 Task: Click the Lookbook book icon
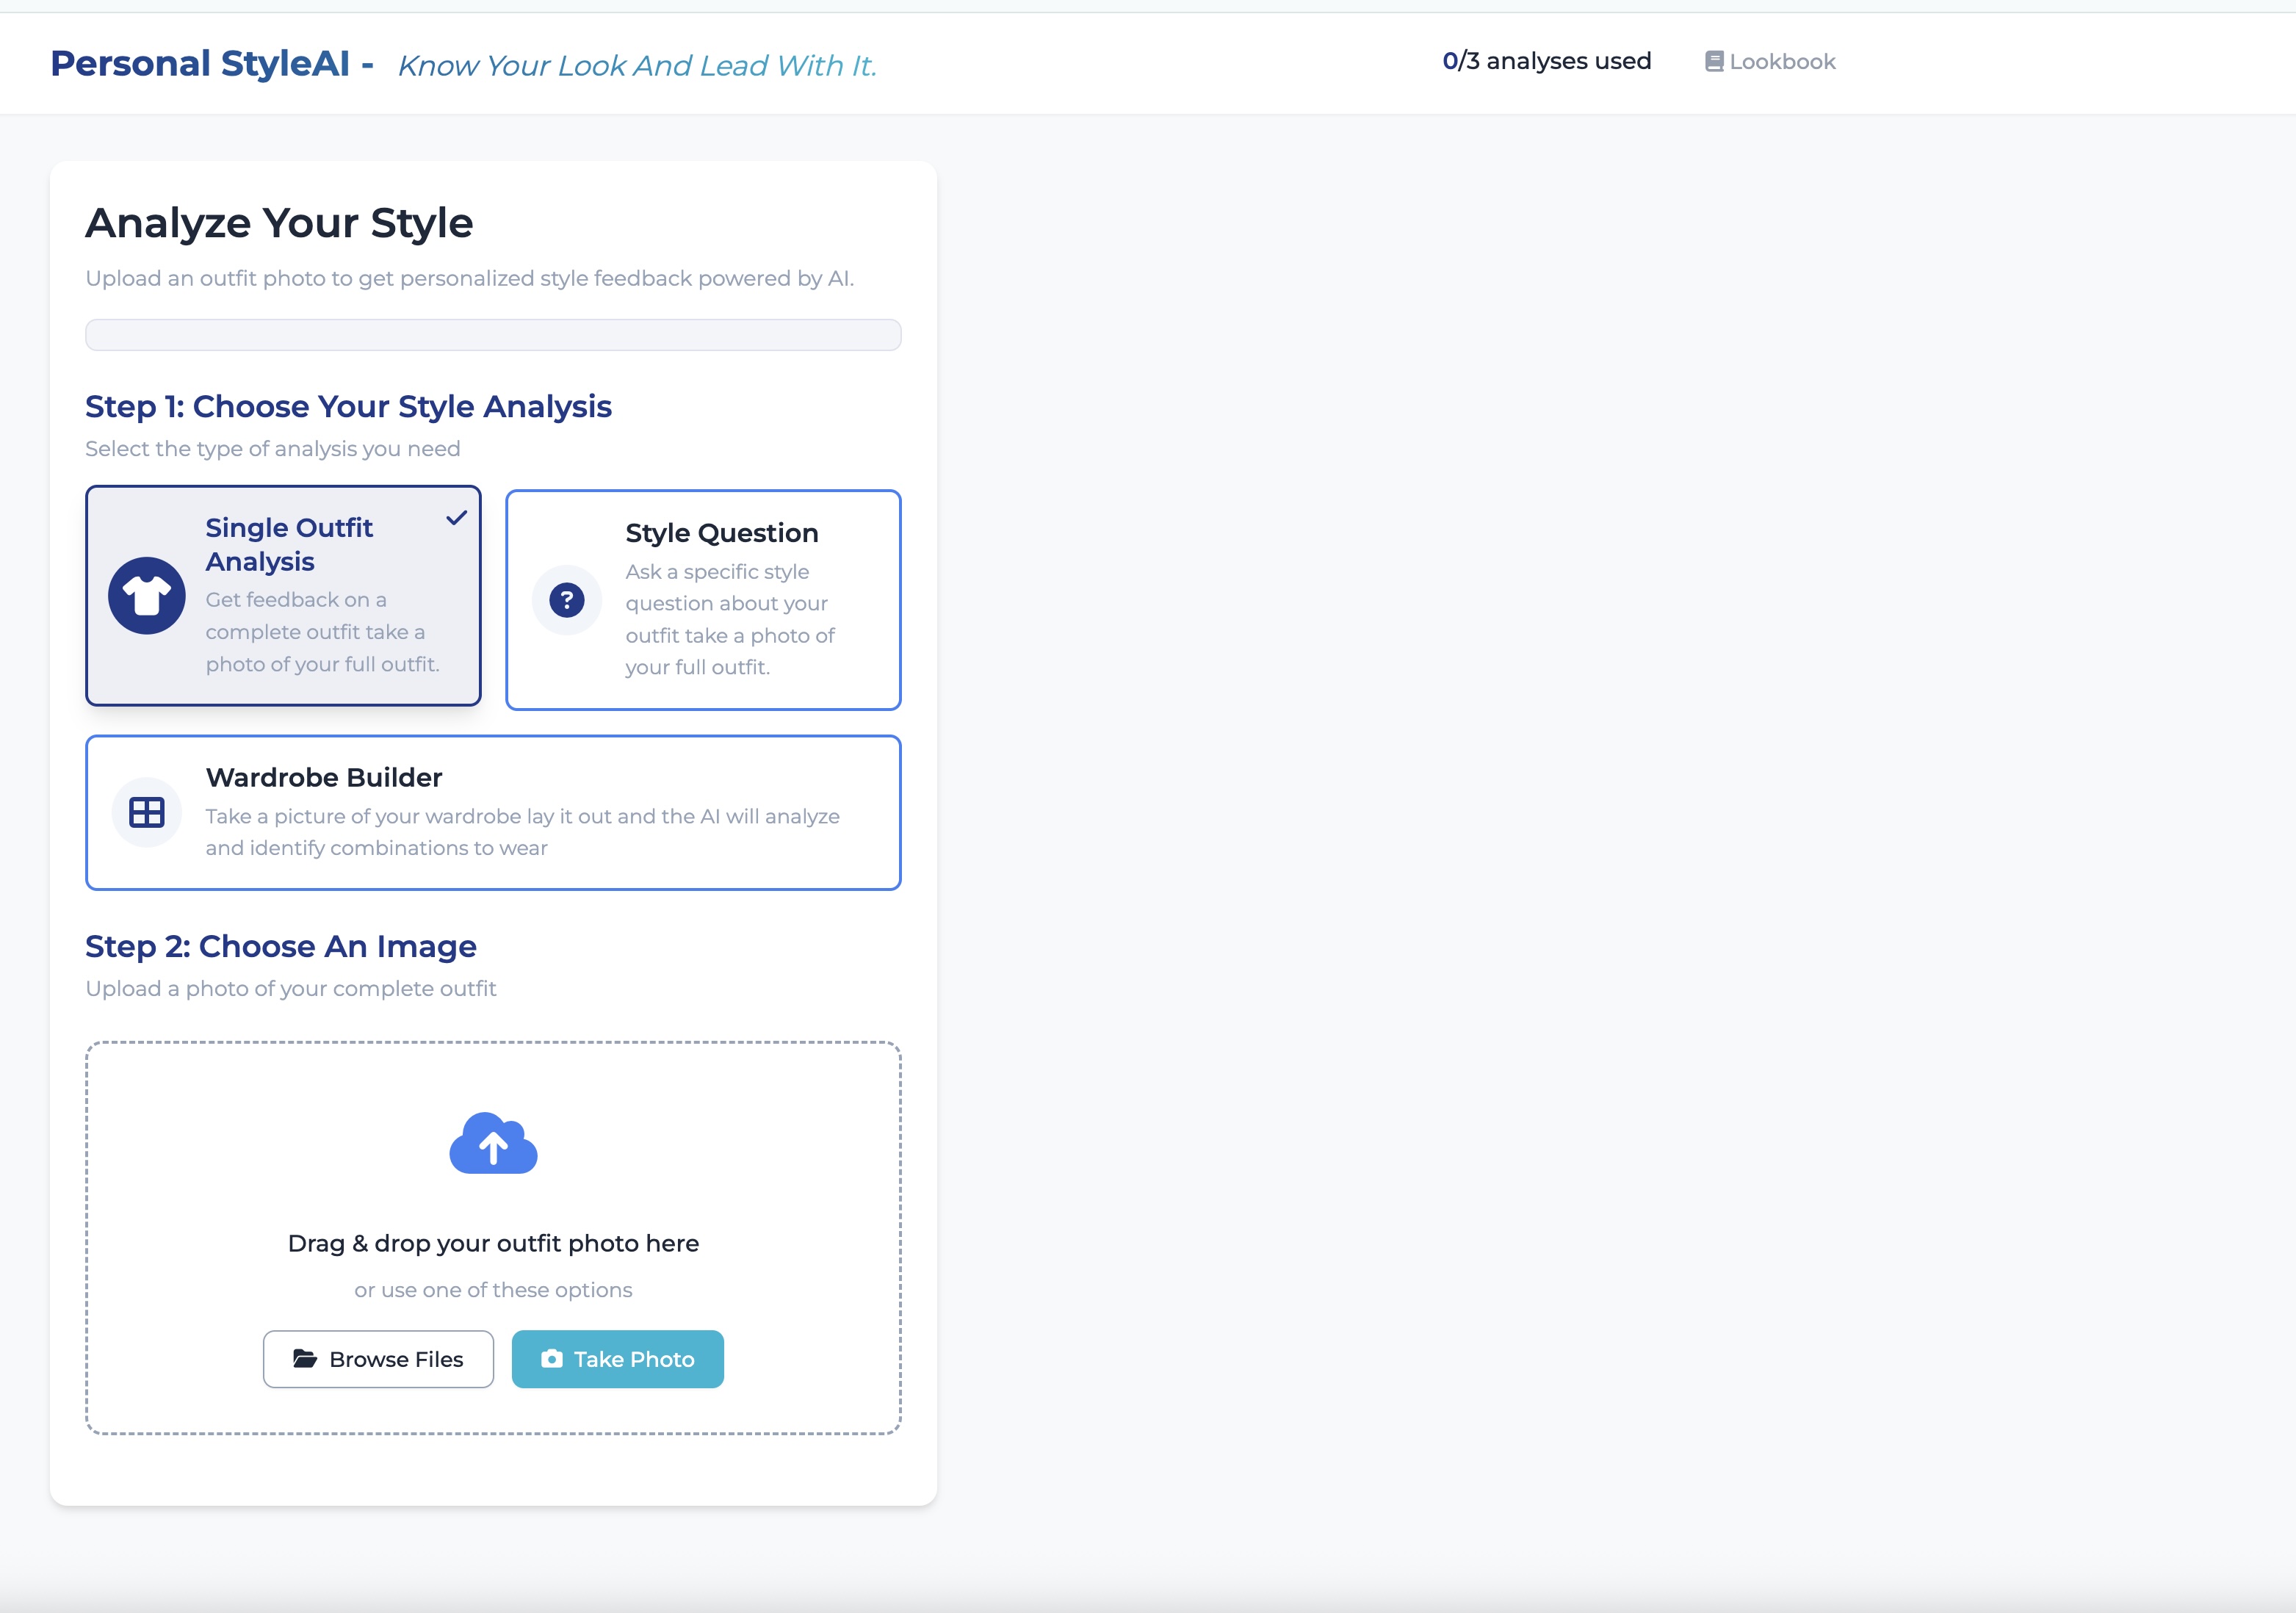tap(1714, 62)
